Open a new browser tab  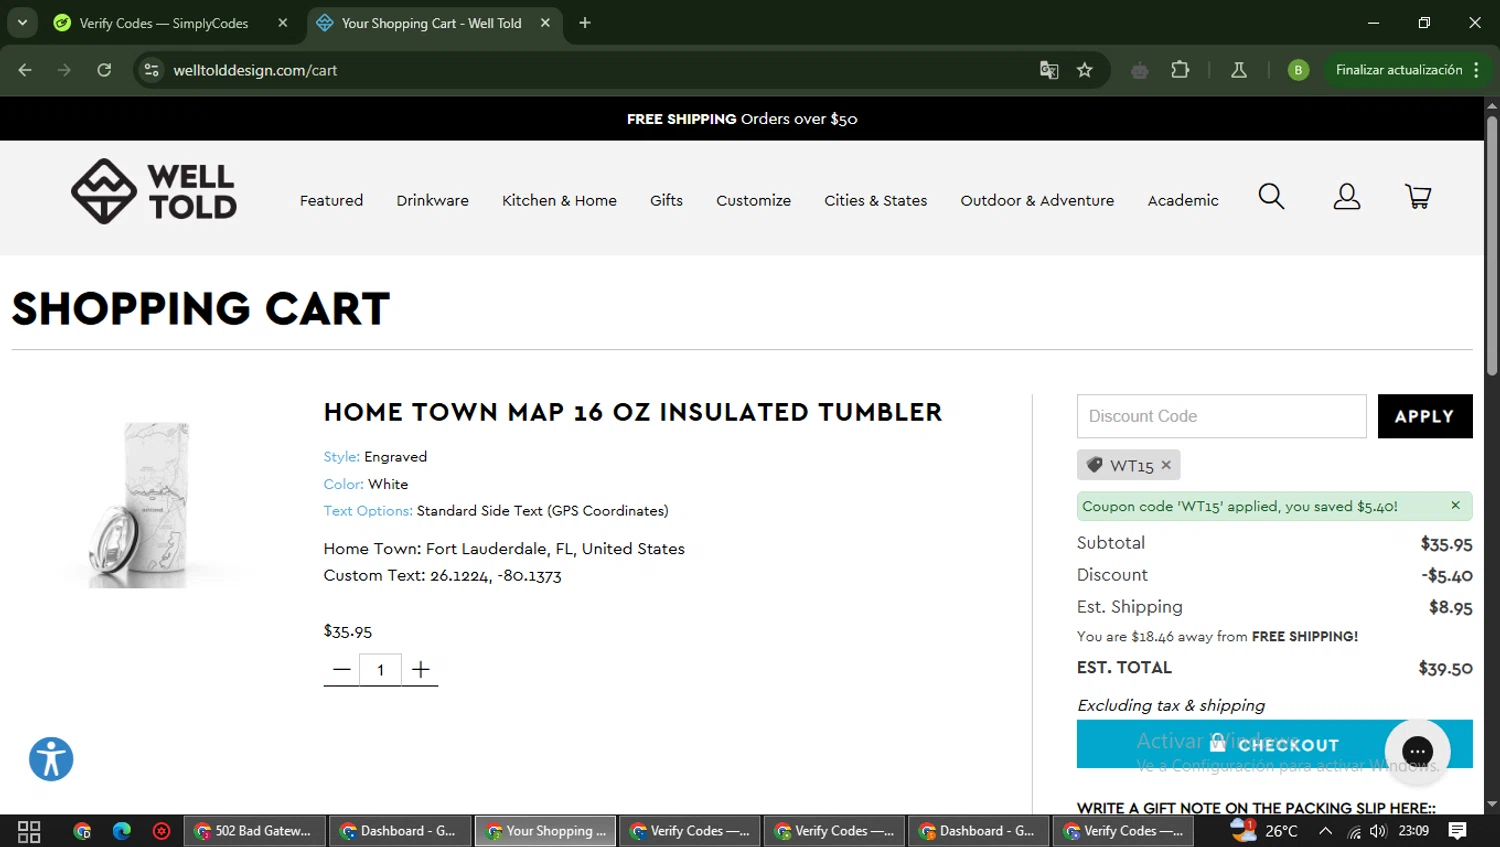coord(585,23)
